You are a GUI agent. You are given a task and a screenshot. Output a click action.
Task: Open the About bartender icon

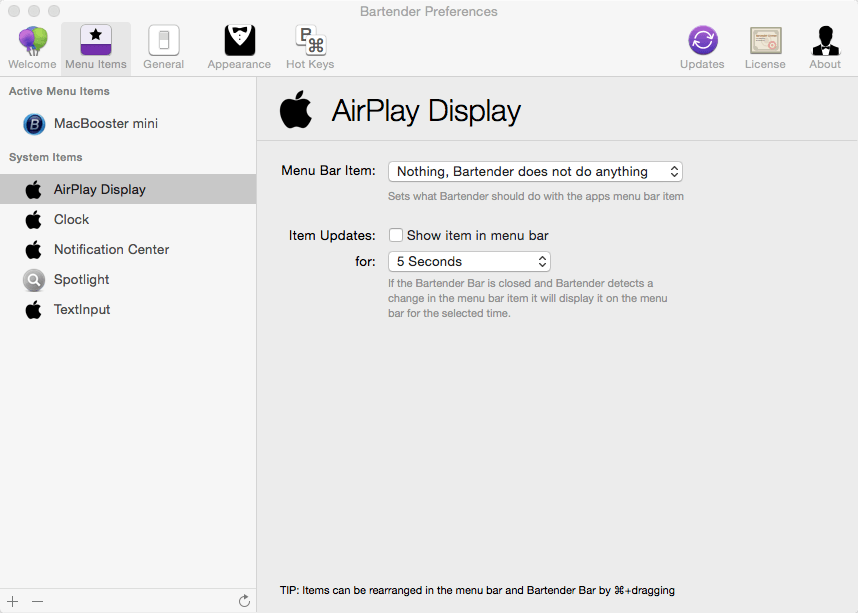825,41
